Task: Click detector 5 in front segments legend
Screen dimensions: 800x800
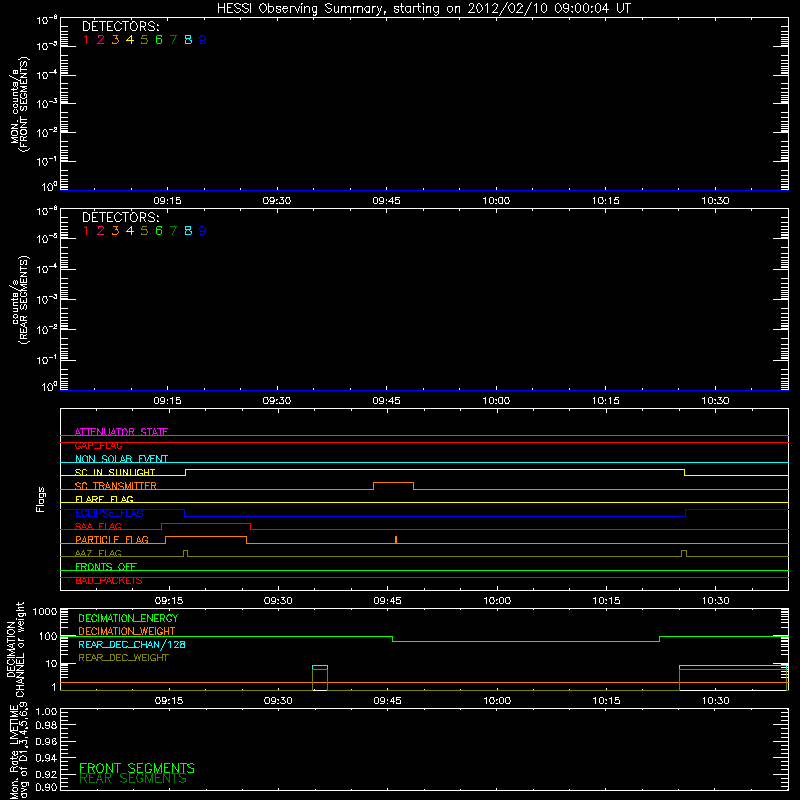Action: click(x=144, y=40)
